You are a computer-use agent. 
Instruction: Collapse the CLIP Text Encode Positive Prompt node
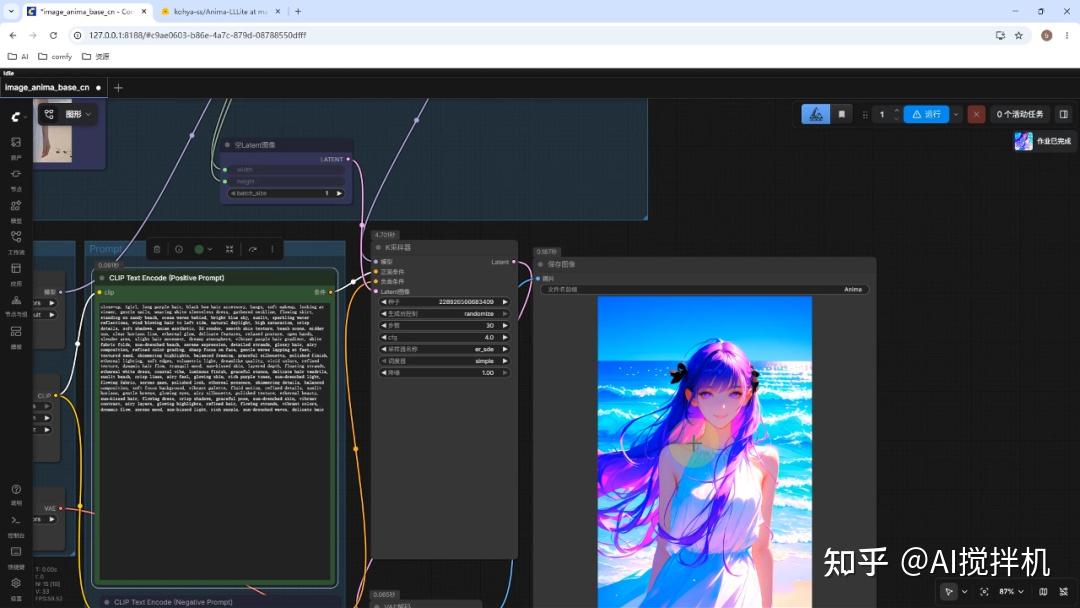102,278
